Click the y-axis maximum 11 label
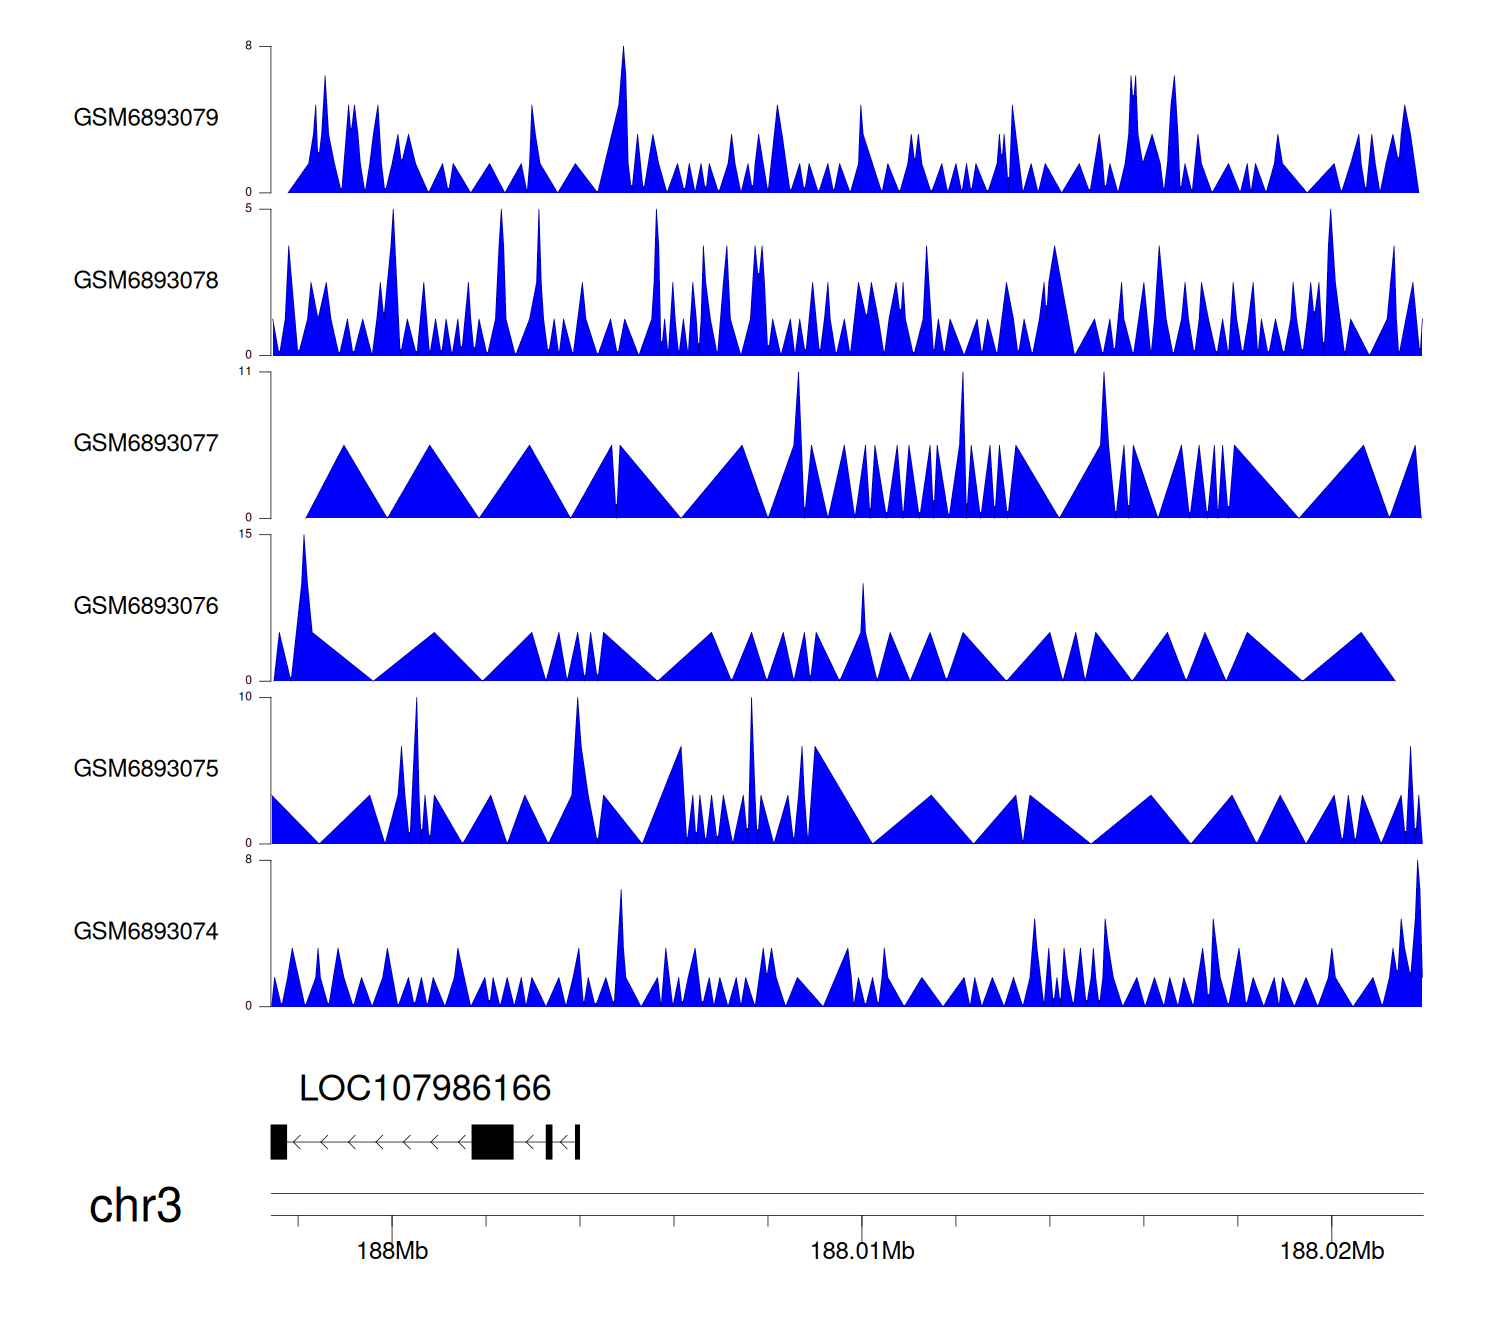The width and height of the screenshot is (1500, 1320). pos(245,371)
